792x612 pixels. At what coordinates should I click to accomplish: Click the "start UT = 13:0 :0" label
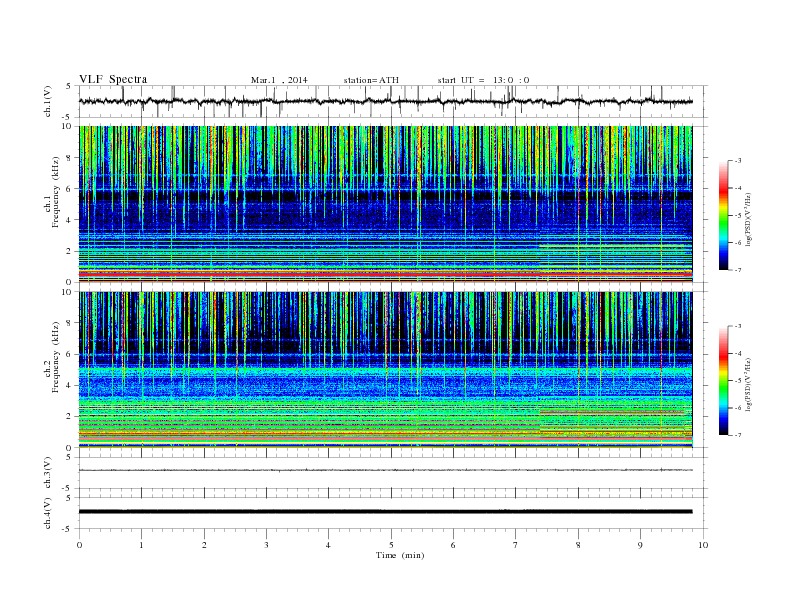pos(483,80)
